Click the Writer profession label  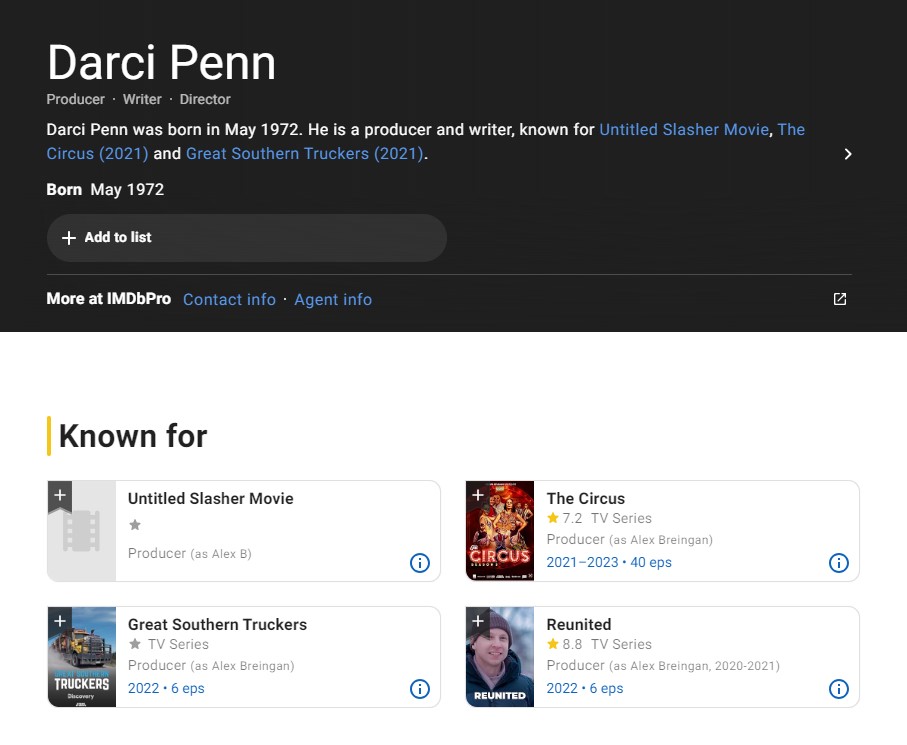pyautogui.click(x=142, y=99)
